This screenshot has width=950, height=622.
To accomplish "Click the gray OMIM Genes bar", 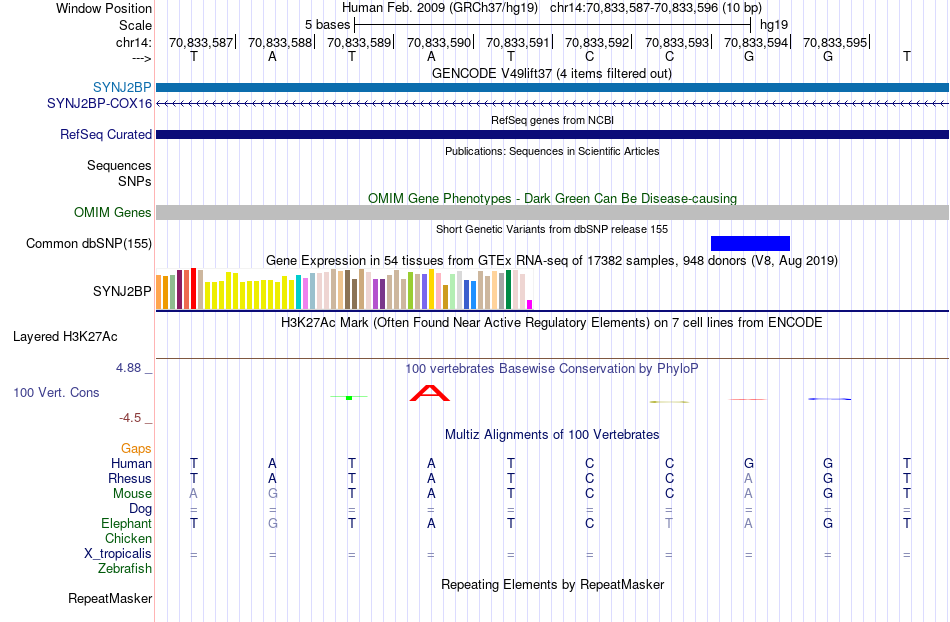I will tap(552, 213).
